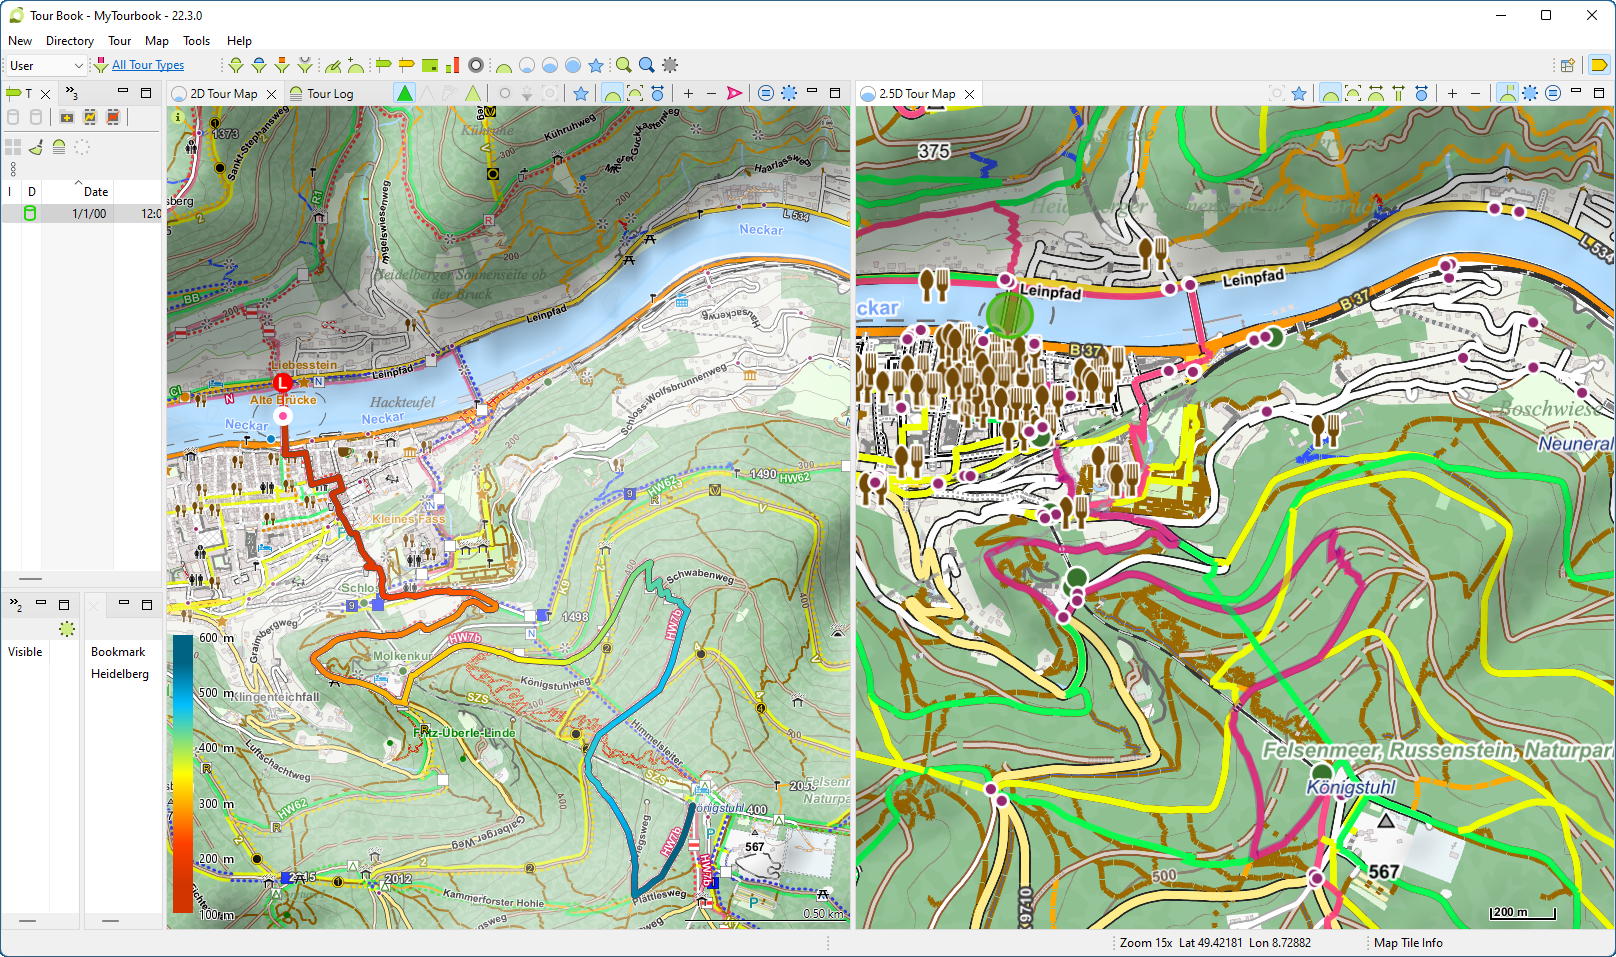Screen dimensions: 1616x957
Task: Zoom in on the 2.5D Tour Map
Action: coord(1453,93)
